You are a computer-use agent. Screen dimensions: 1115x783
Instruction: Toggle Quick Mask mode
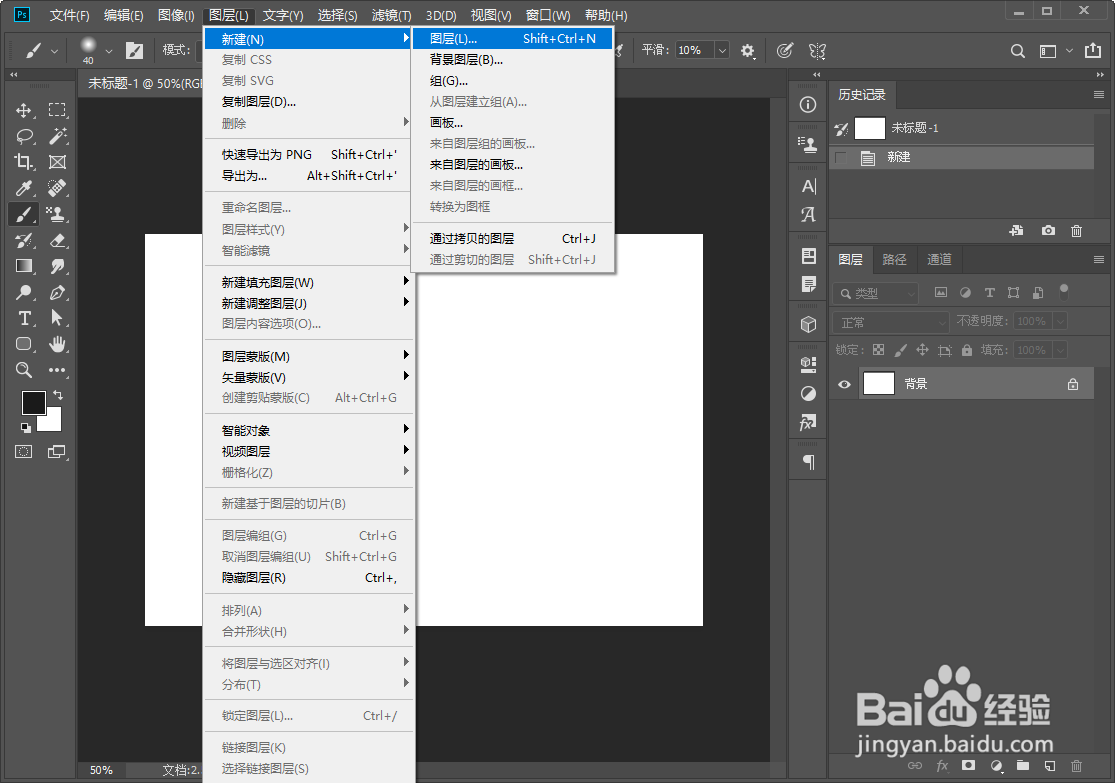23,452
